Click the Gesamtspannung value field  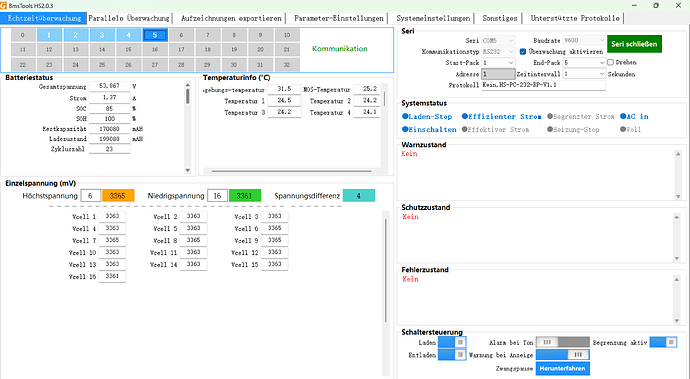[x=110, y=86]
